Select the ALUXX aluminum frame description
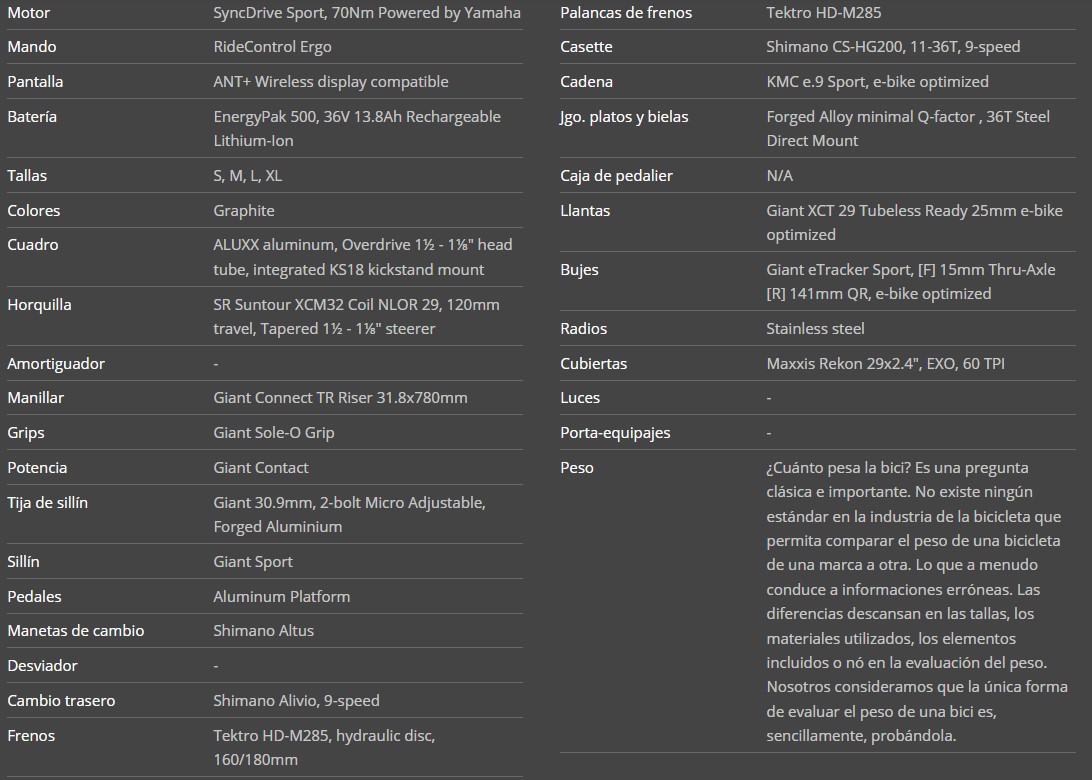The height and width of the screenshot is (780, 1092). pyautogui.click(x=362, y=257)
